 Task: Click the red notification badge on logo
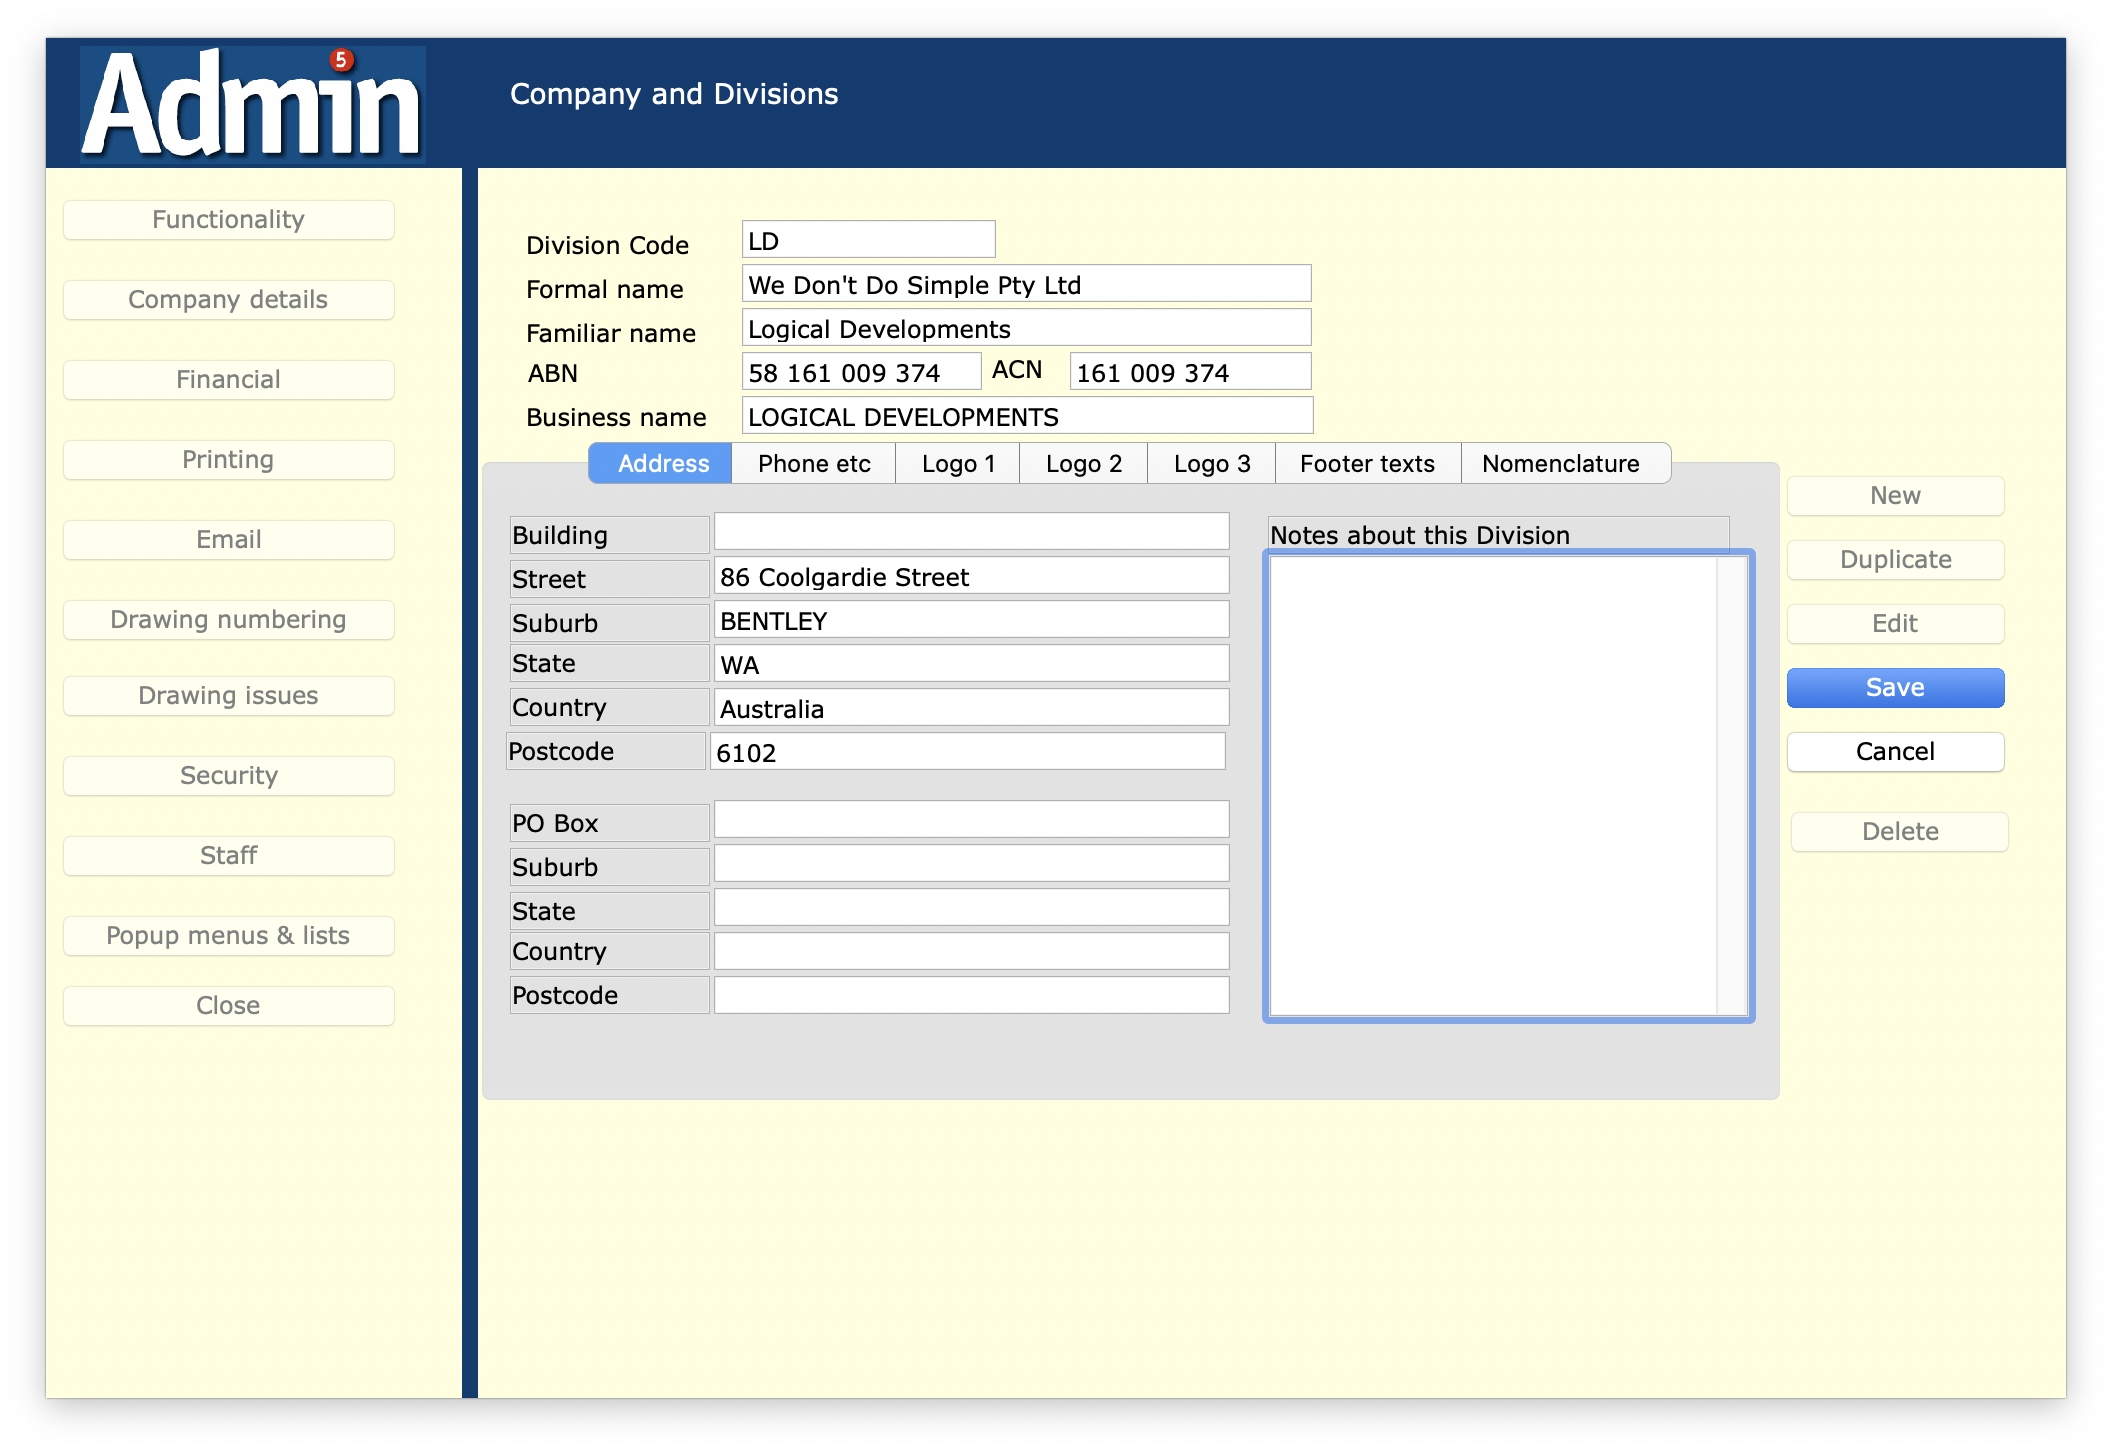click(x=341, y=60)
